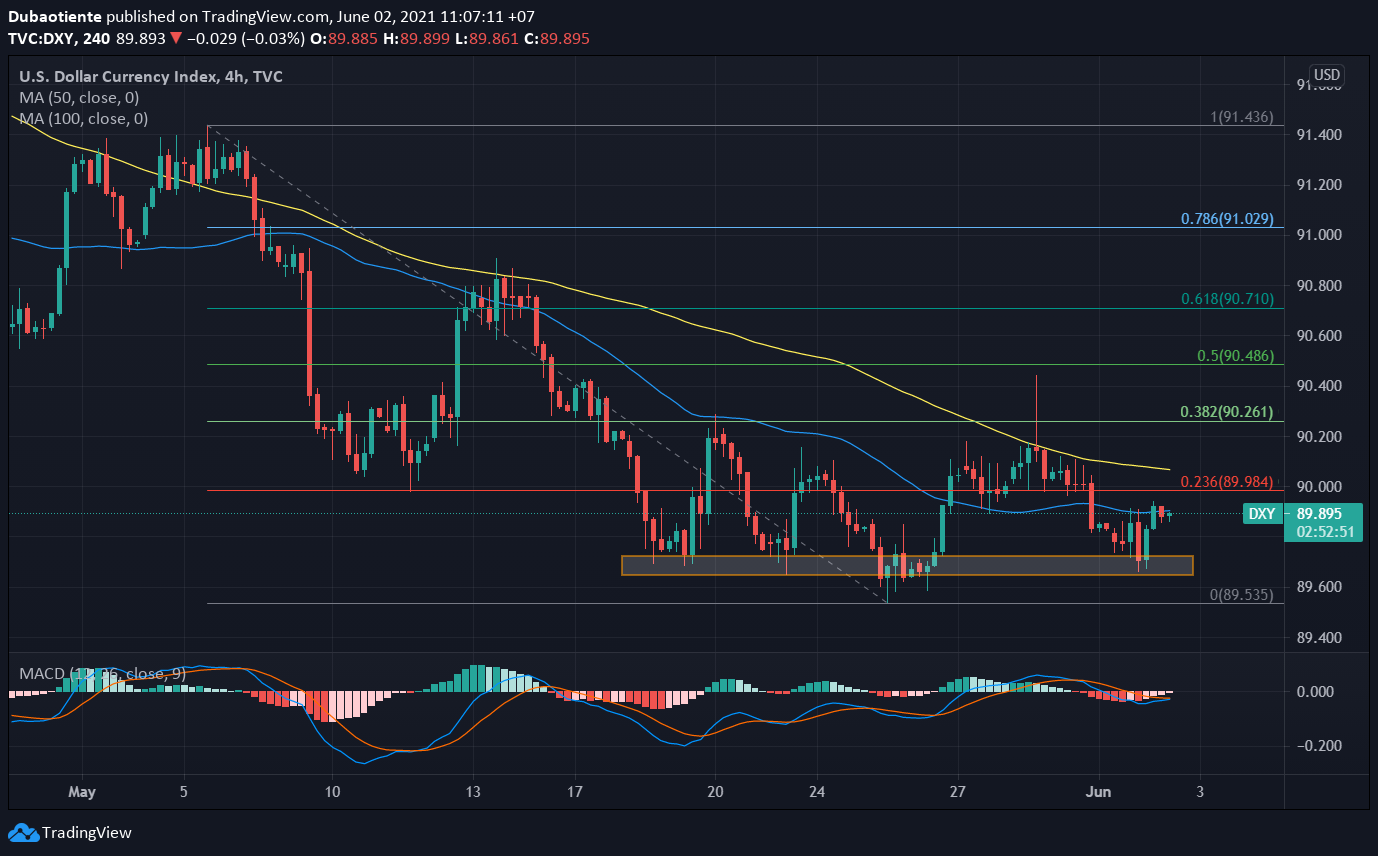1378x856 pixels.
Task: Click the 0(89.535) Fibonacci label
Action: (x=1242, y=594)
